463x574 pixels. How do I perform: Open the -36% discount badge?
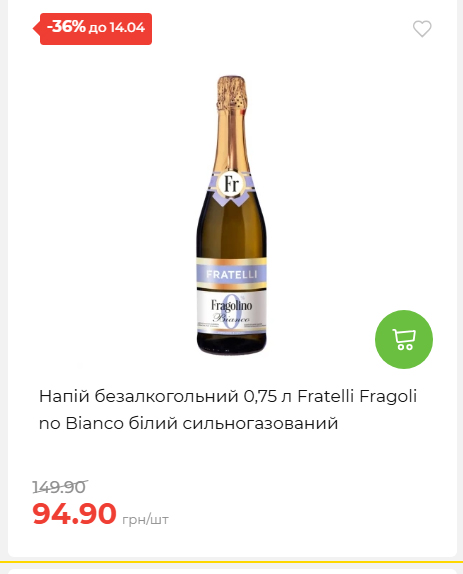point(92,29)
